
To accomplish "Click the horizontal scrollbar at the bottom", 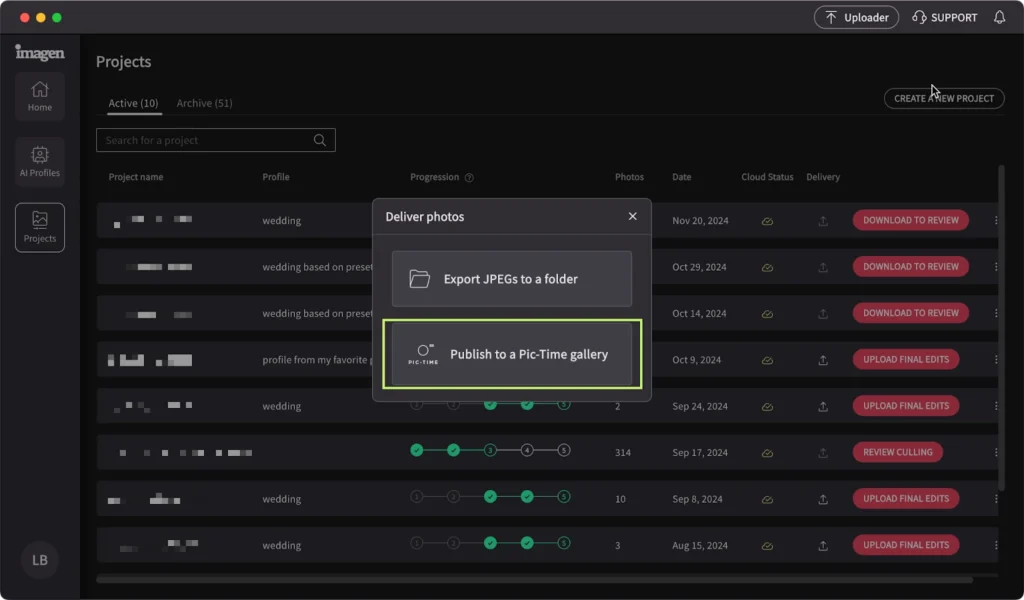I will [x=534, y=579].
